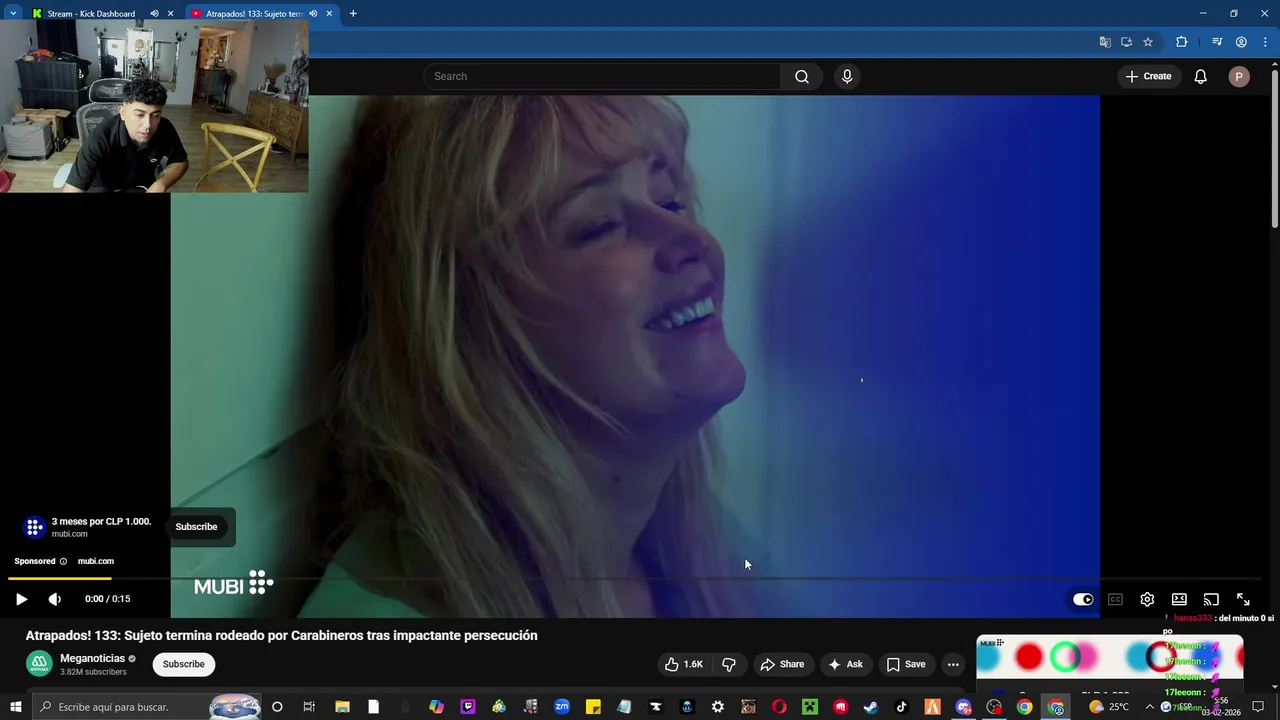The height and width of the screenshot is (720, 1280).
Task: Open Opera browser from the taskbar
Action: click(x=779, y=707)
